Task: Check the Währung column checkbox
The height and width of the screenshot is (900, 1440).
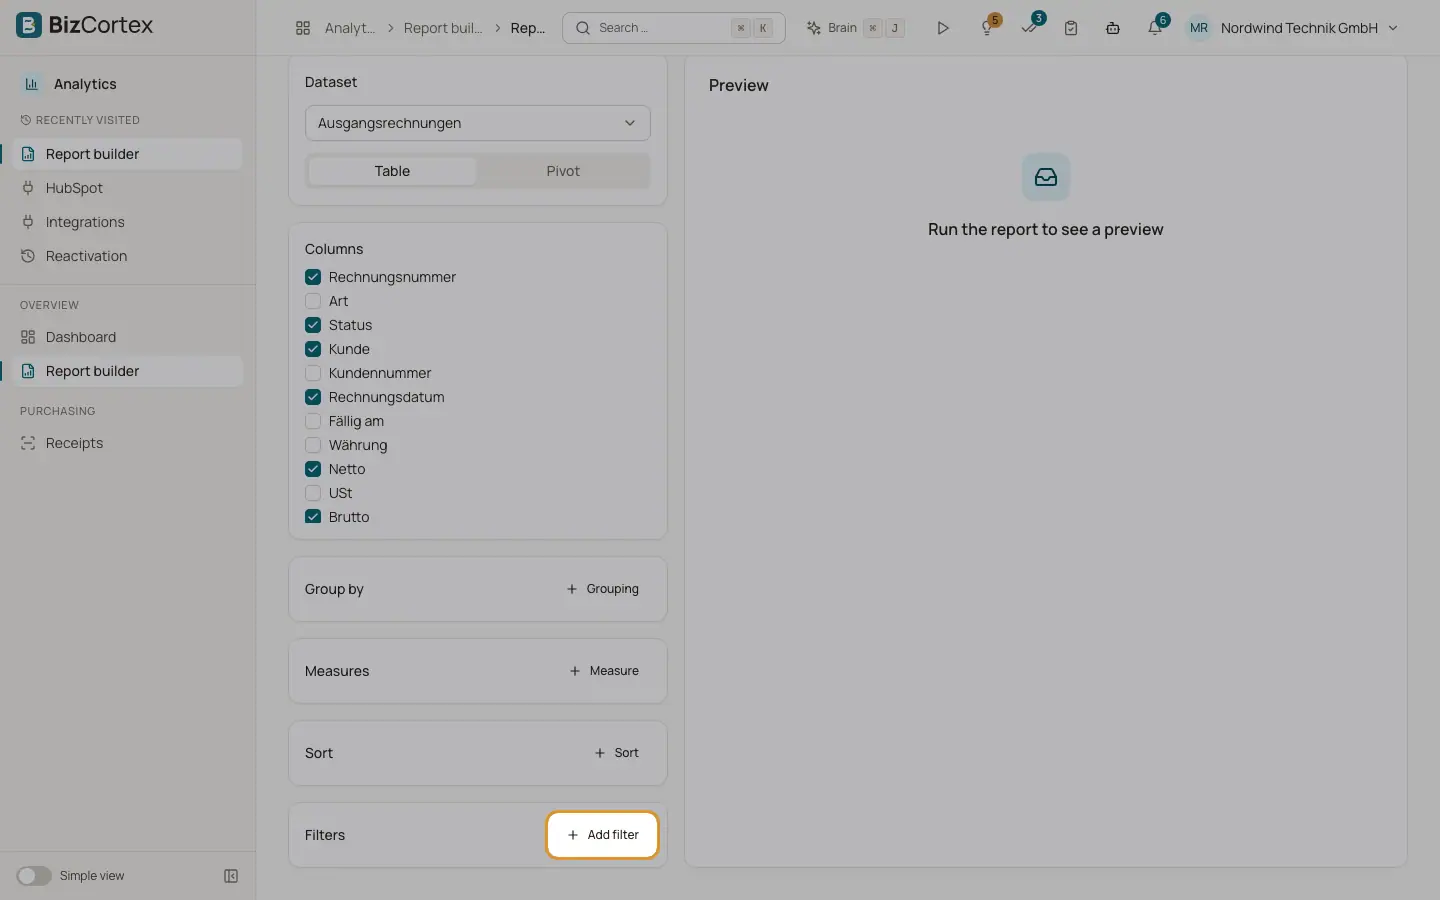Action: pos(313,445)
